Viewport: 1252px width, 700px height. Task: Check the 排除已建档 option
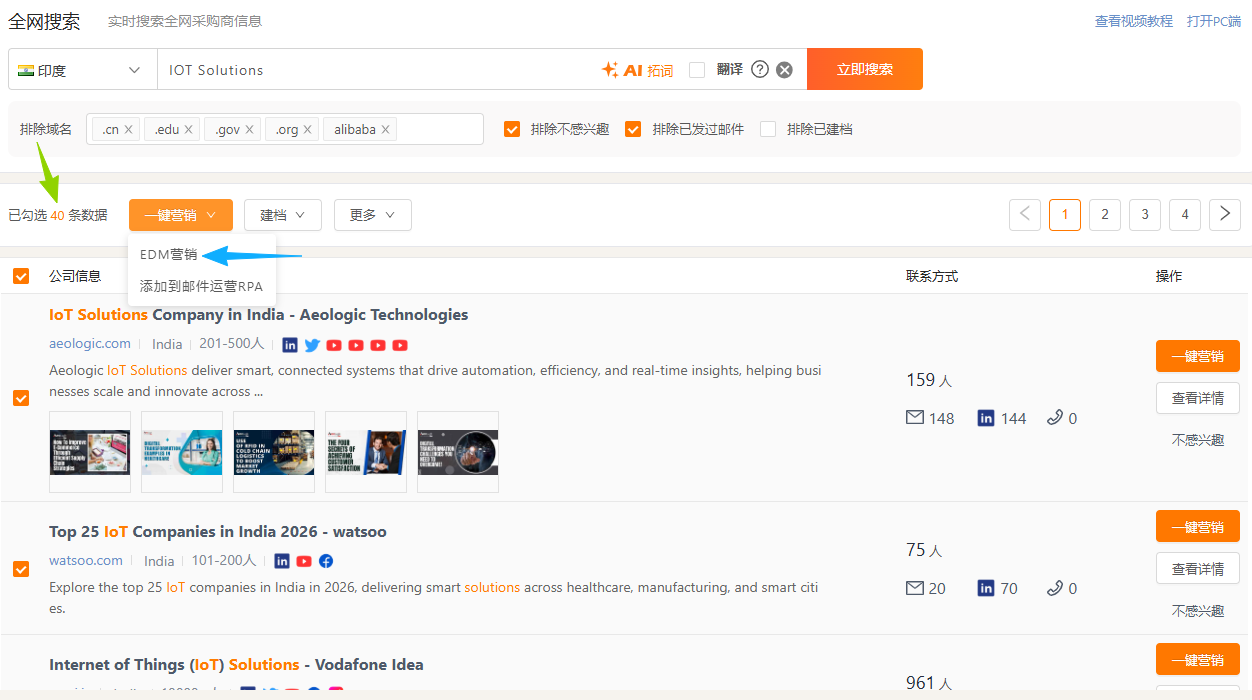(768, 129)
